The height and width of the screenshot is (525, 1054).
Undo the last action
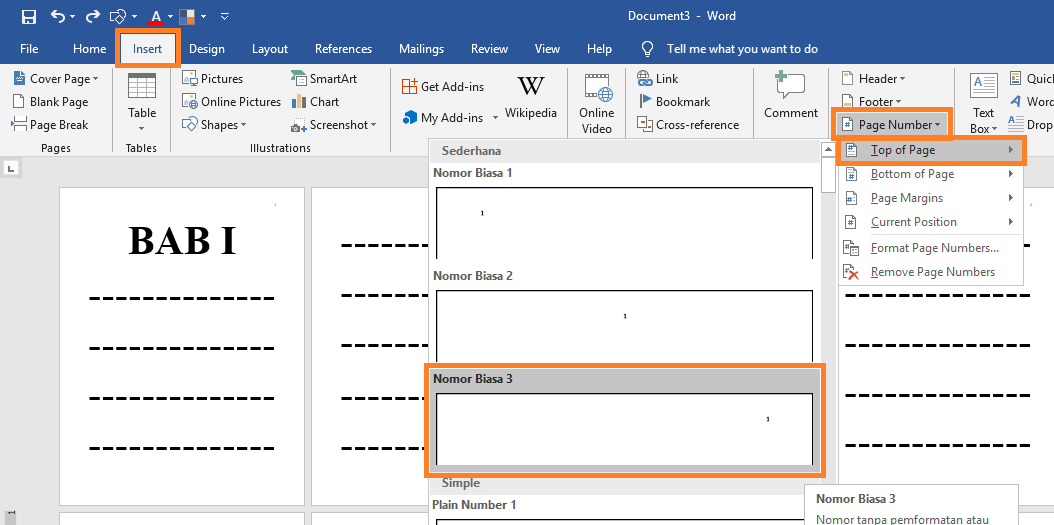point(58,16)
